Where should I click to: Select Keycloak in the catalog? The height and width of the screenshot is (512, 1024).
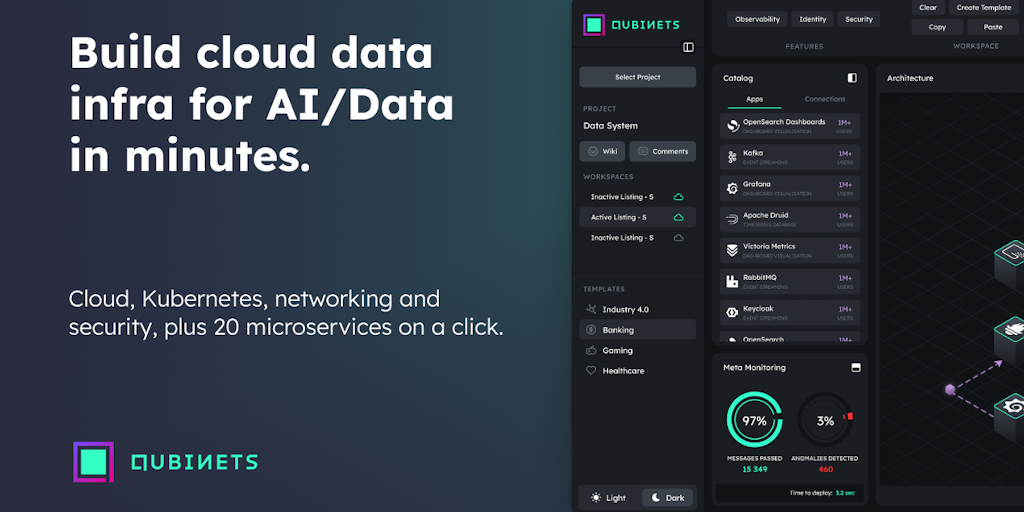click(x=790, y=313)
